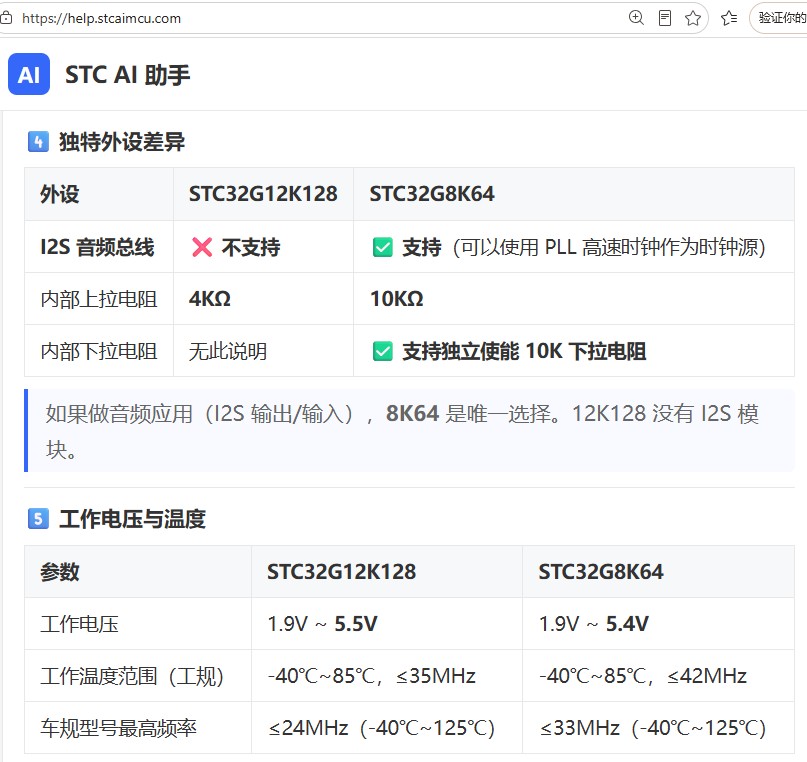
Task: Click the 工作电压 row label
Action: [79, 624]
